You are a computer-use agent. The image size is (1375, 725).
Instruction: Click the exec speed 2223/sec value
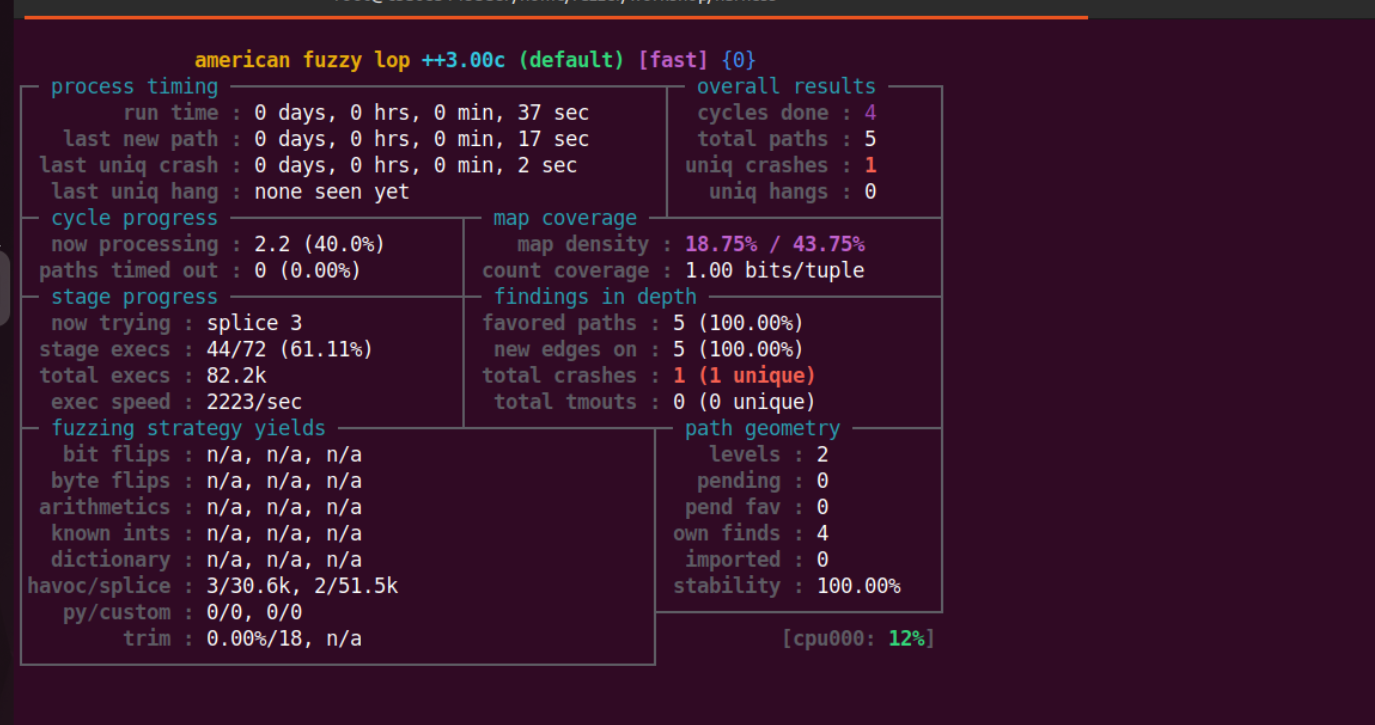pyautogui.click(x=254, y=402)
